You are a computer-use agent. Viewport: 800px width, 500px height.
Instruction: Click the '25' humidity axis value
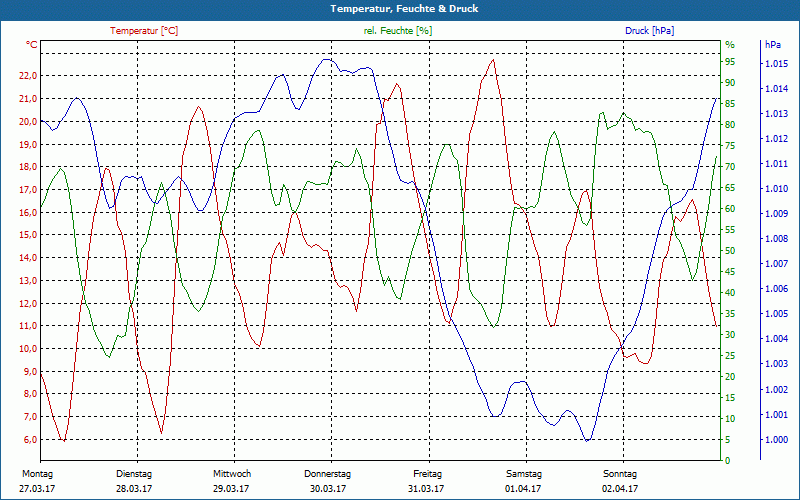pos(730,356)
